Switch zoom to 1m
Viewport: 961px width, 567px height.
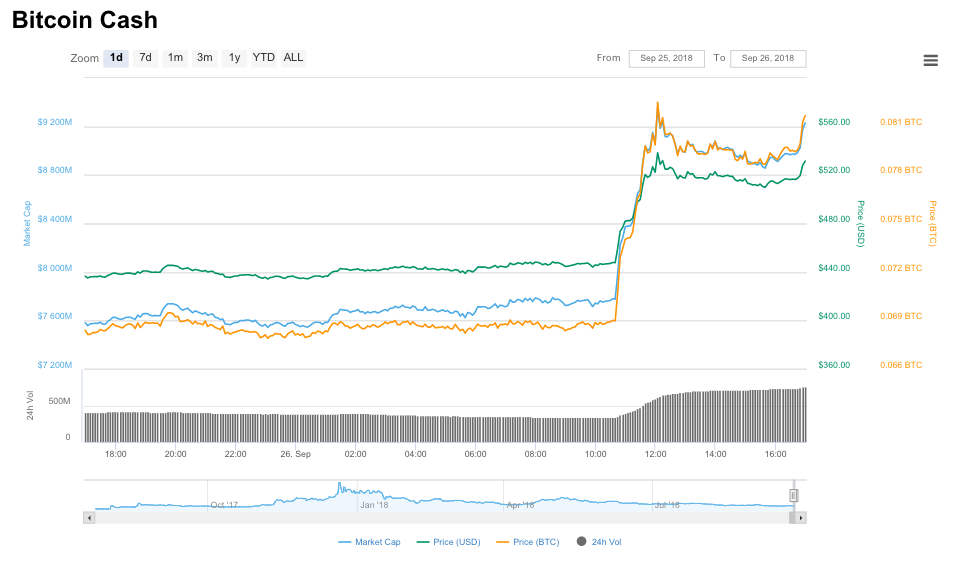pos(175,58)
